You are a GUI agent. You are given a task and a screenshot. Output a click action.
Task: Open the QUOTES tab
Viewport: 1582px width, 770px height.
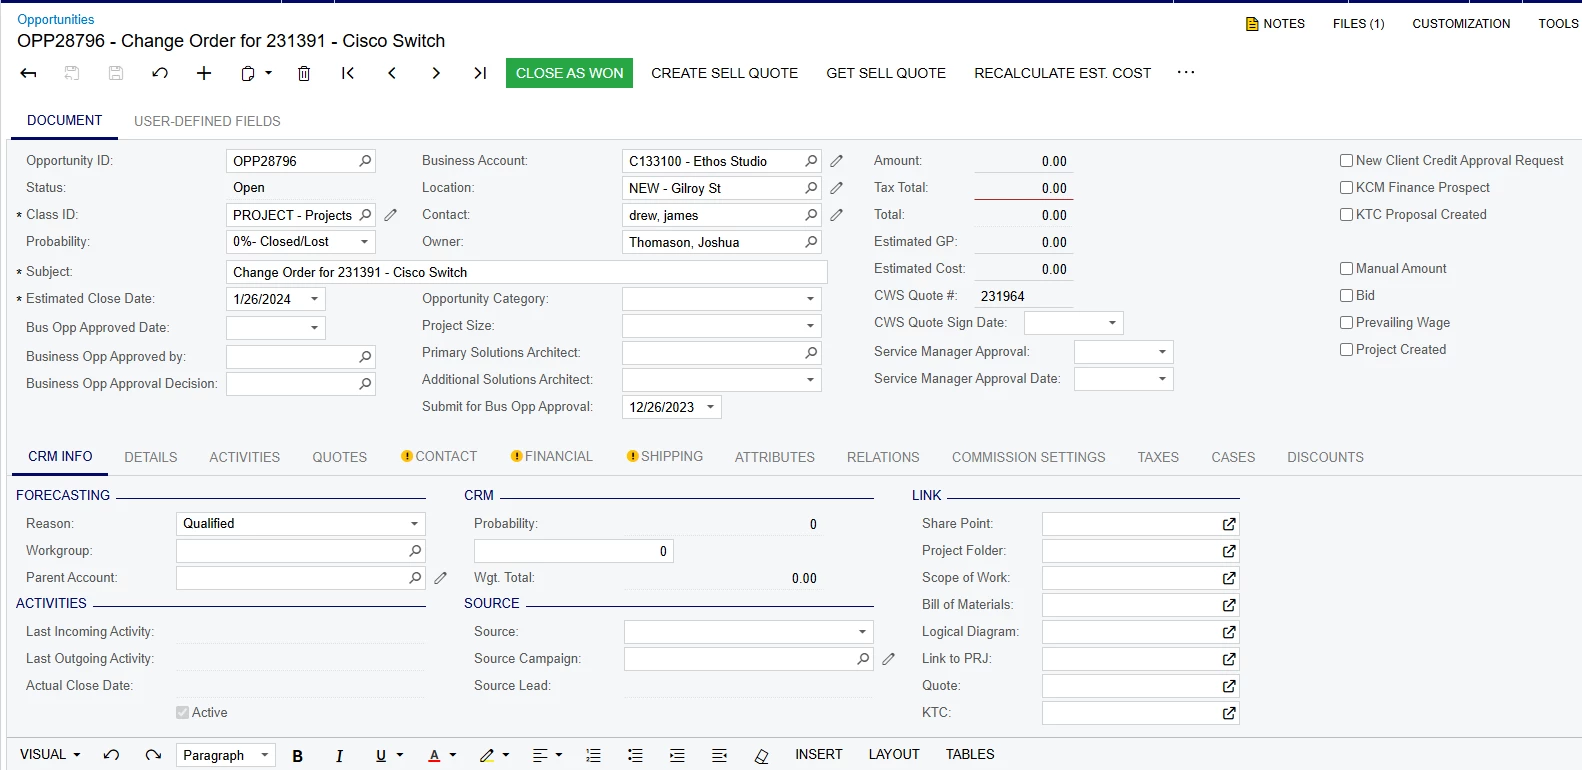pos(340,457)
